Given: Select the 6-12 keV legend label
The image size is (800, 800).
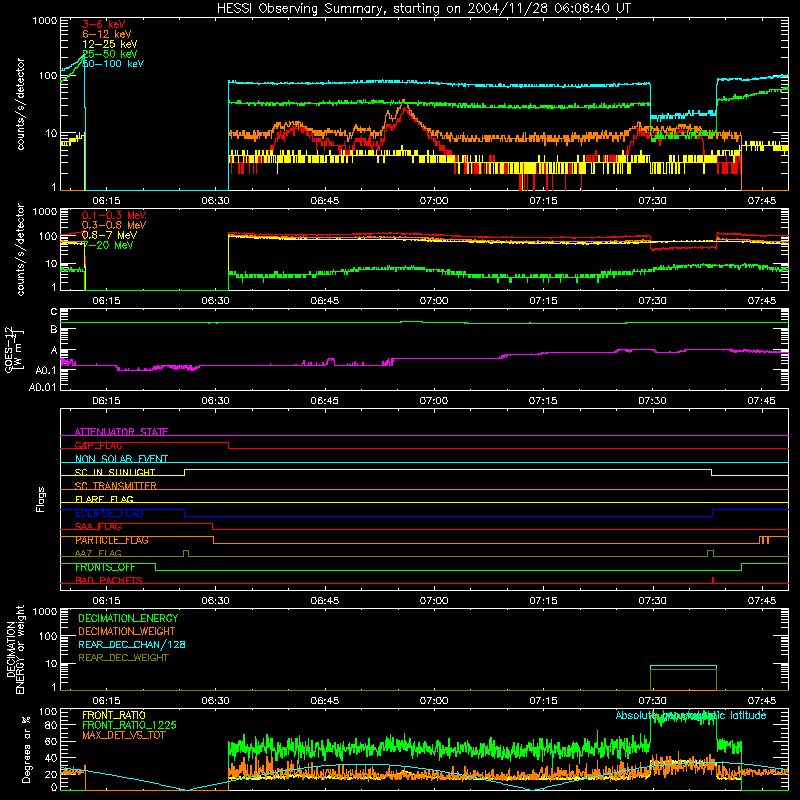Looking at the screenshot, I should pyautogui.click(x=107, y=34).
